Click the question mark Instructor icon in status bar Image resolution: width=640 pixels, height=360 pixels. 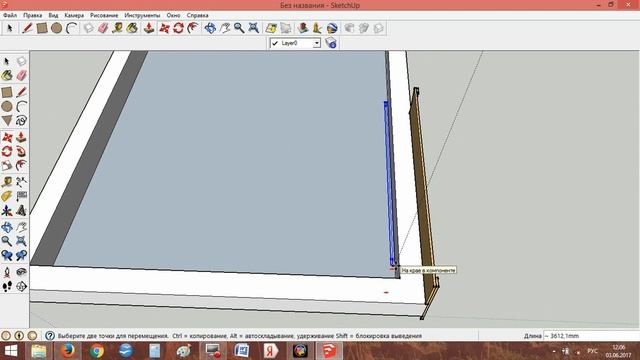point(50,336)
